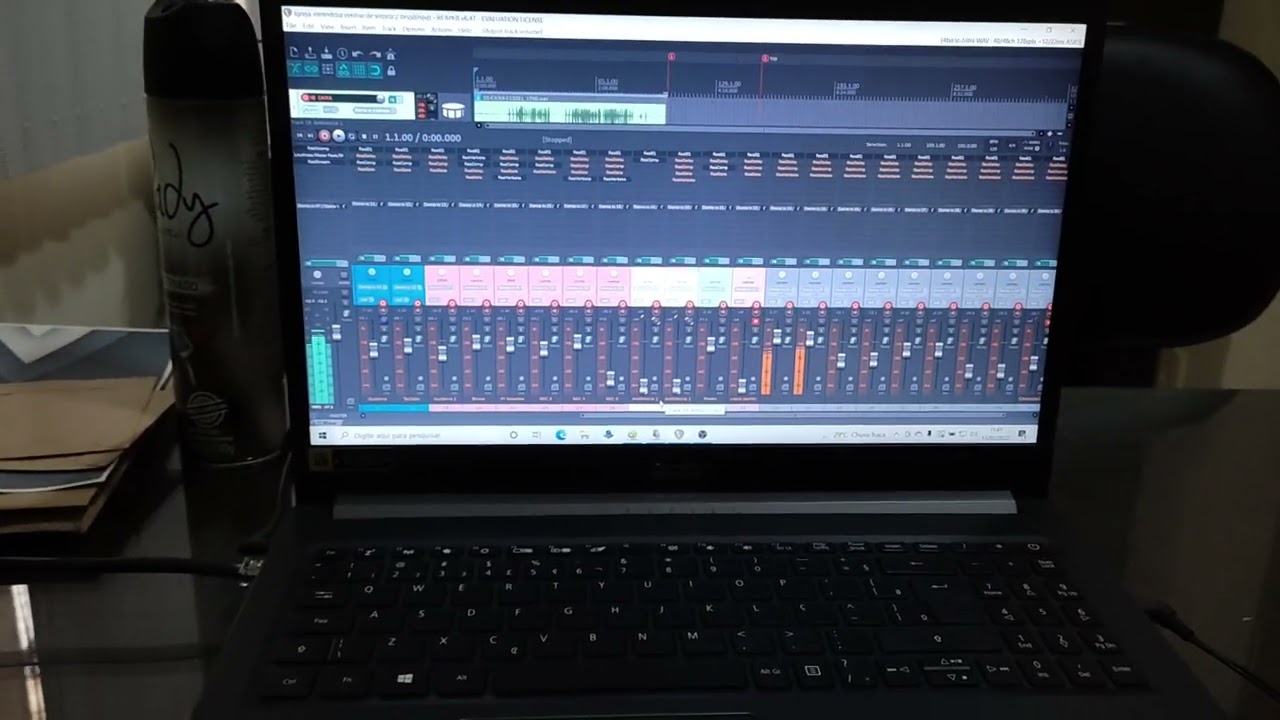This screenshot has width=1280, height=720.
Task: Open the View menu
Action: (x=327, y=27)
